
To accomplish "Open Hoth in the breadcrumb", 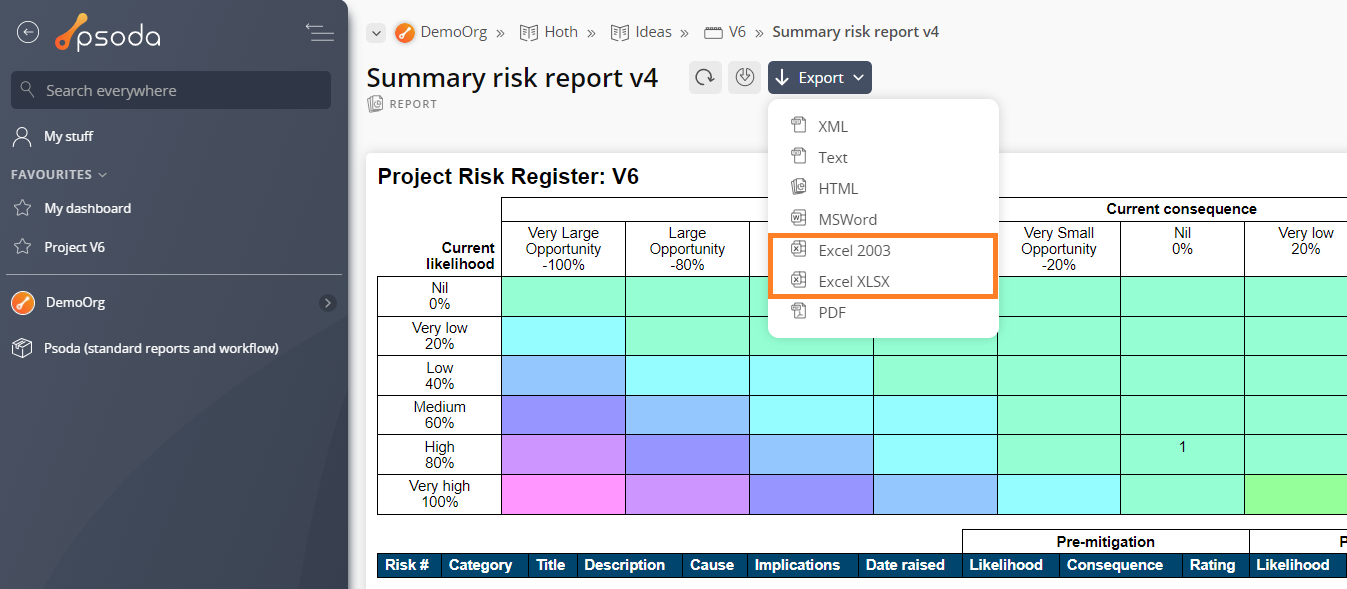I will click(x=560, y=32).
